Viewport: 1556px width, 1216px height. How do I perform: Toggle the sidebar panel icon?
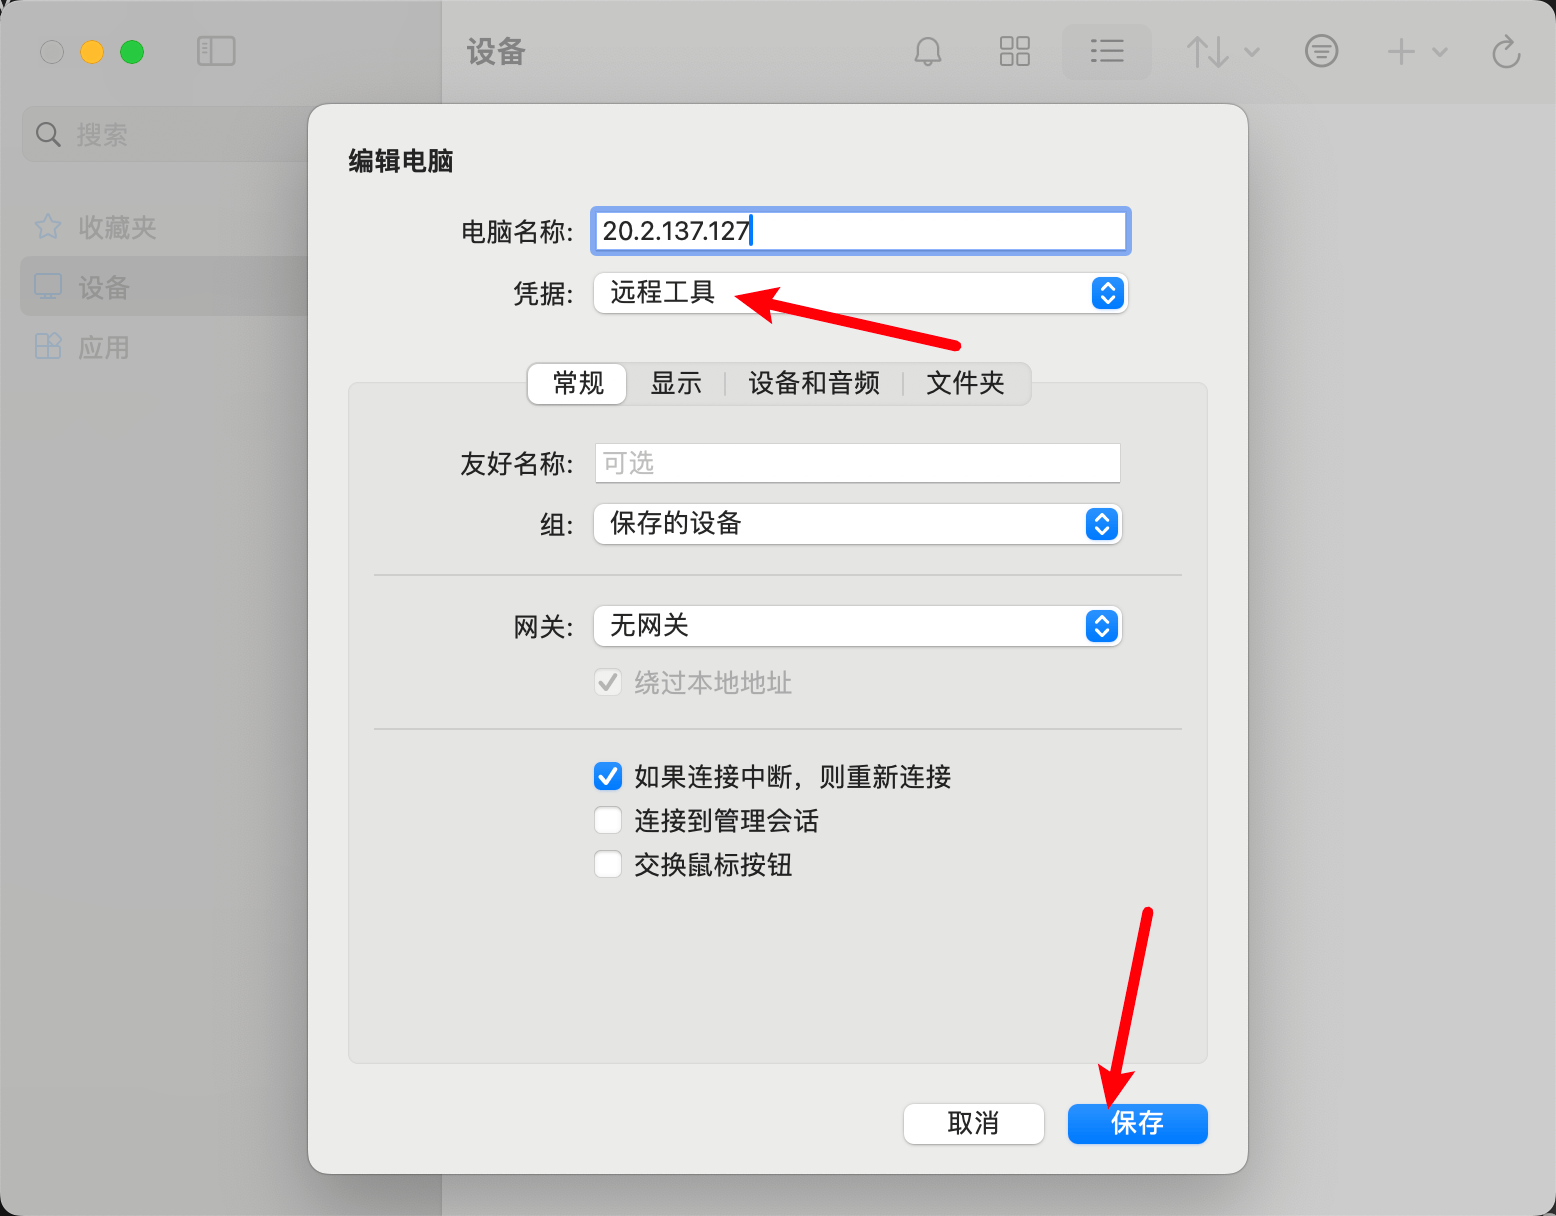tap(216, 51)
